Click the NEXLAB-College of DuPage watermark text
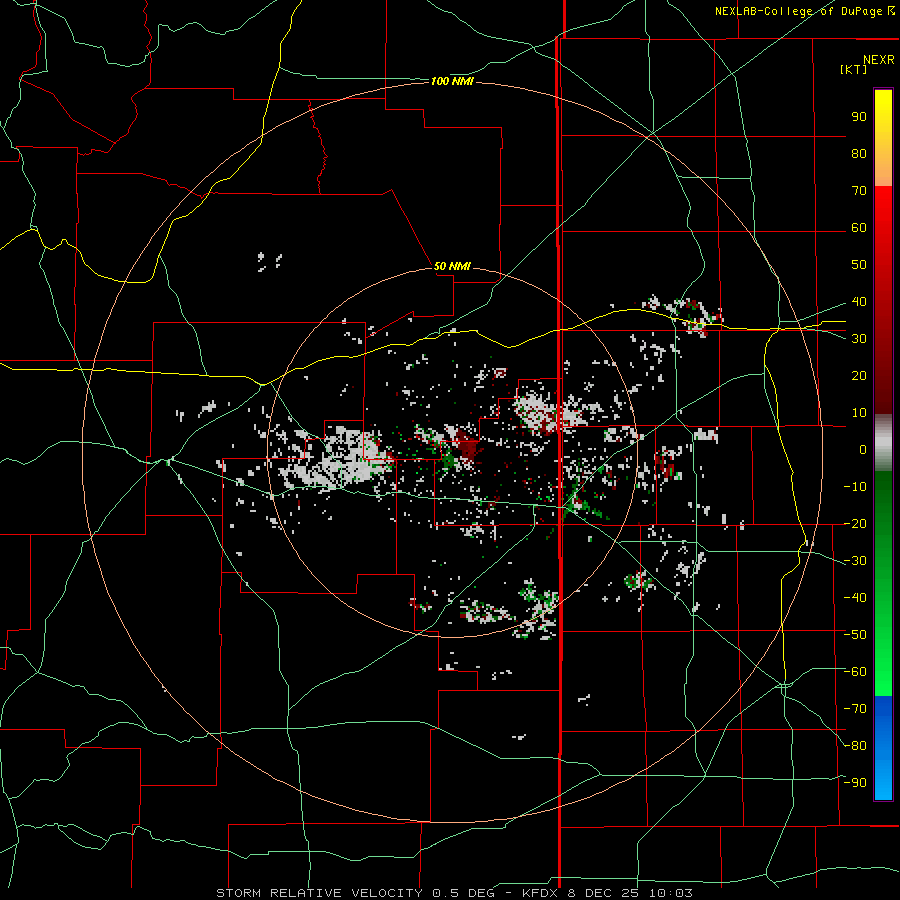900x900 pixels. click(804, 11)
